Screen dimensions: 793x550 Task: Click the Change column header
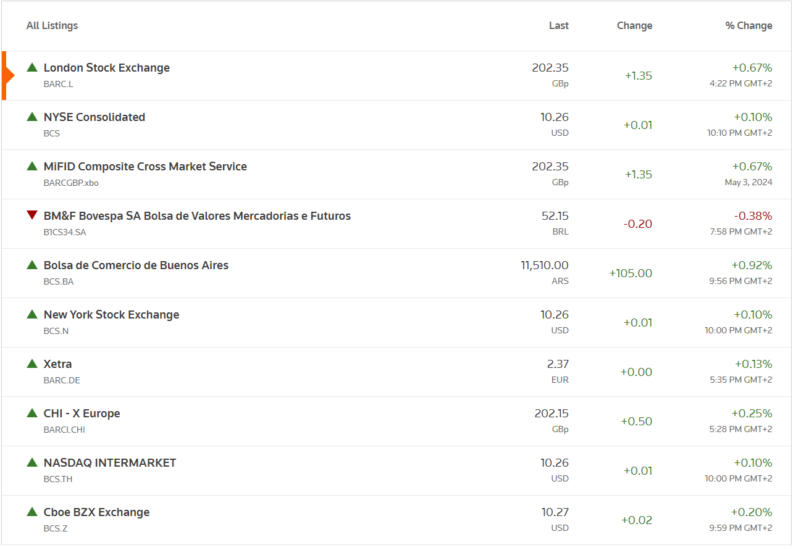[x=634, y=26]
